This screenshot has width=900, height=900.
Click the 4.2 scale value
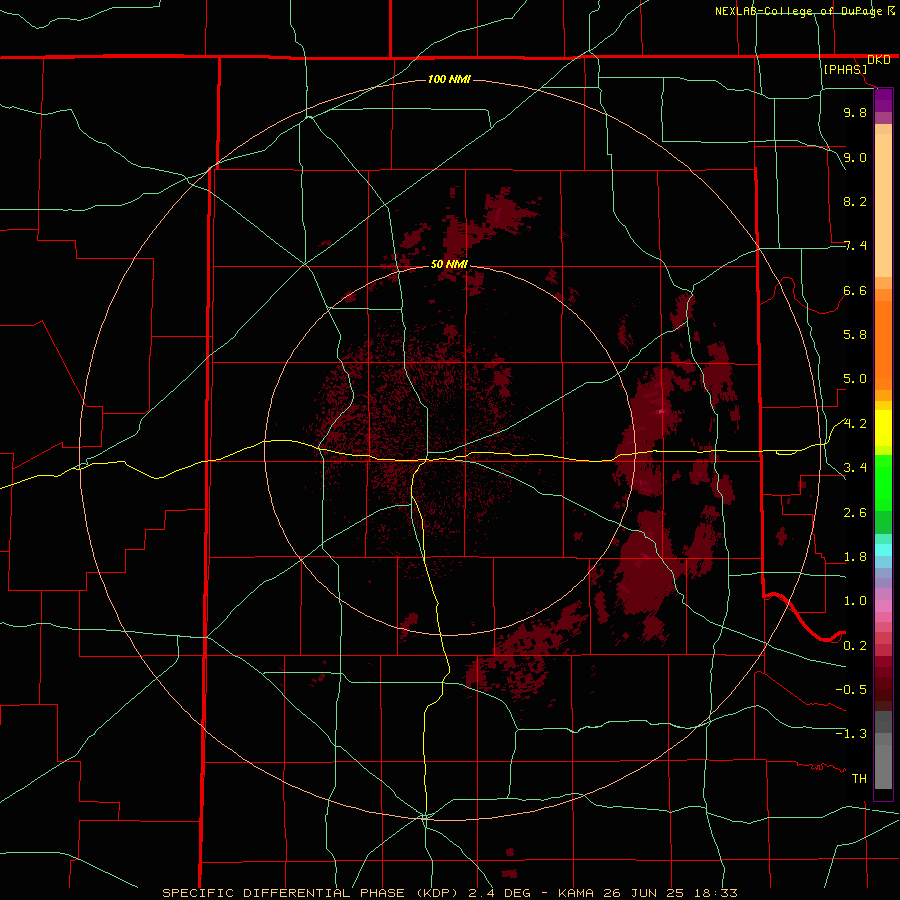(x=855, y=424)
